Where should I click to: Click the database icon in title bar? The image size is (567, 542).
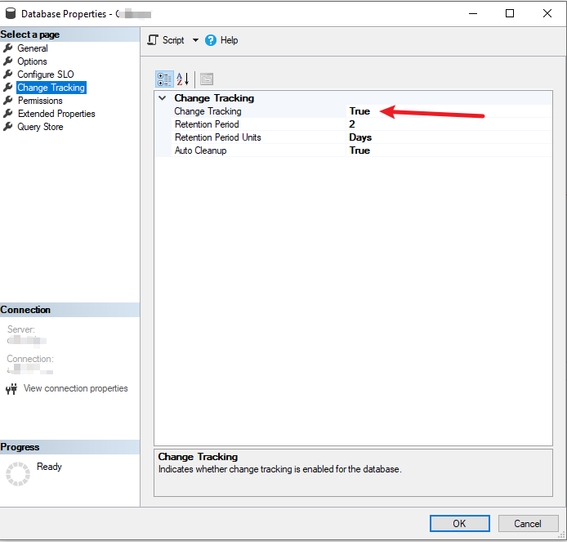[x=11, y=13]
